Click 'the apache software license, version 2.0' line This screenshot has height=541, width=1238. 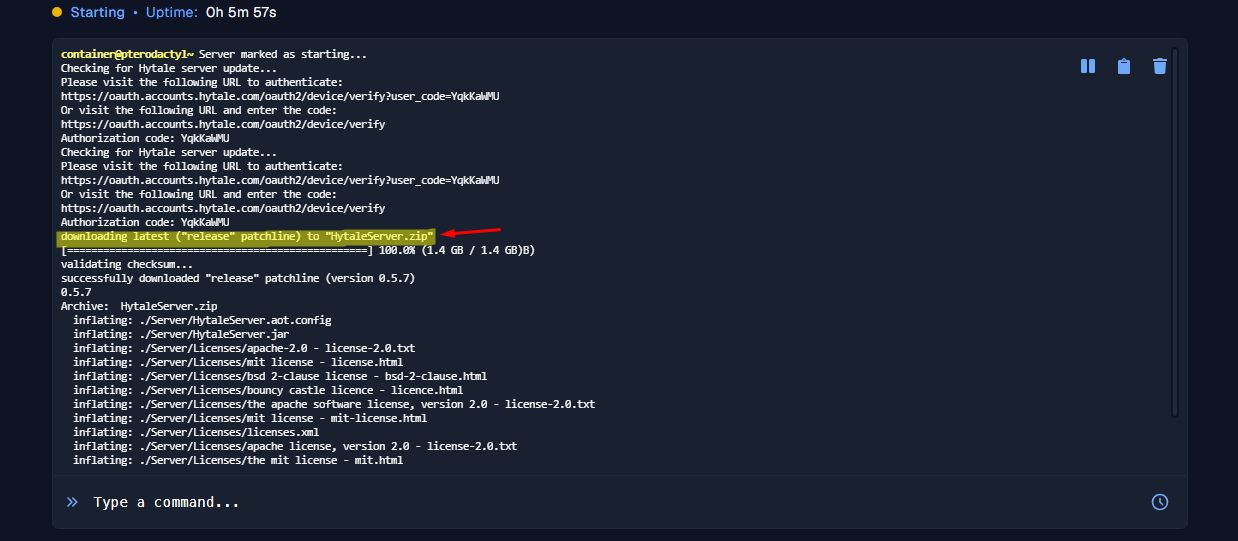pos(334,404)
